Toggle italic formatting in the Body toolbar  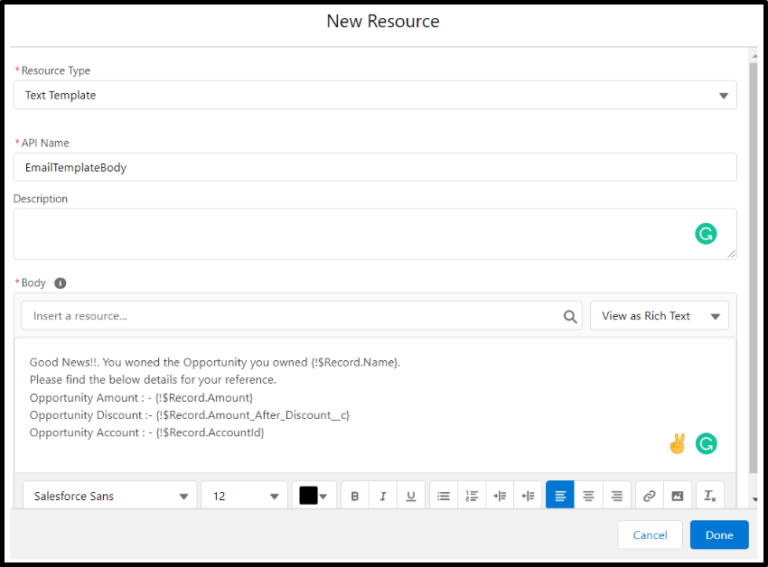pos(383,496)
